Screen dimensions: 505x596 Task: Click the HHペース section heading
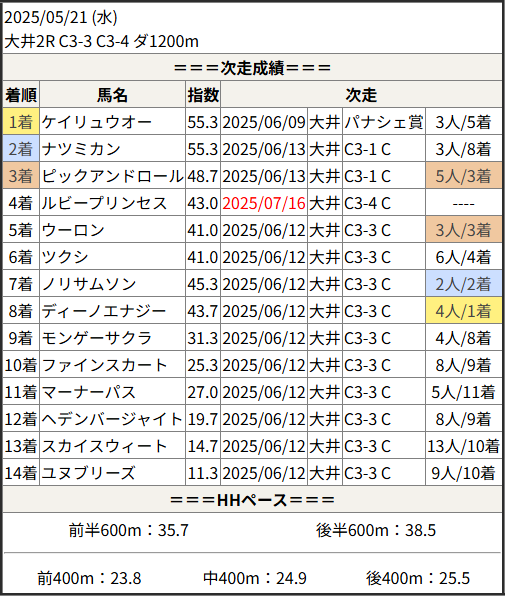[x=252, y=500]
